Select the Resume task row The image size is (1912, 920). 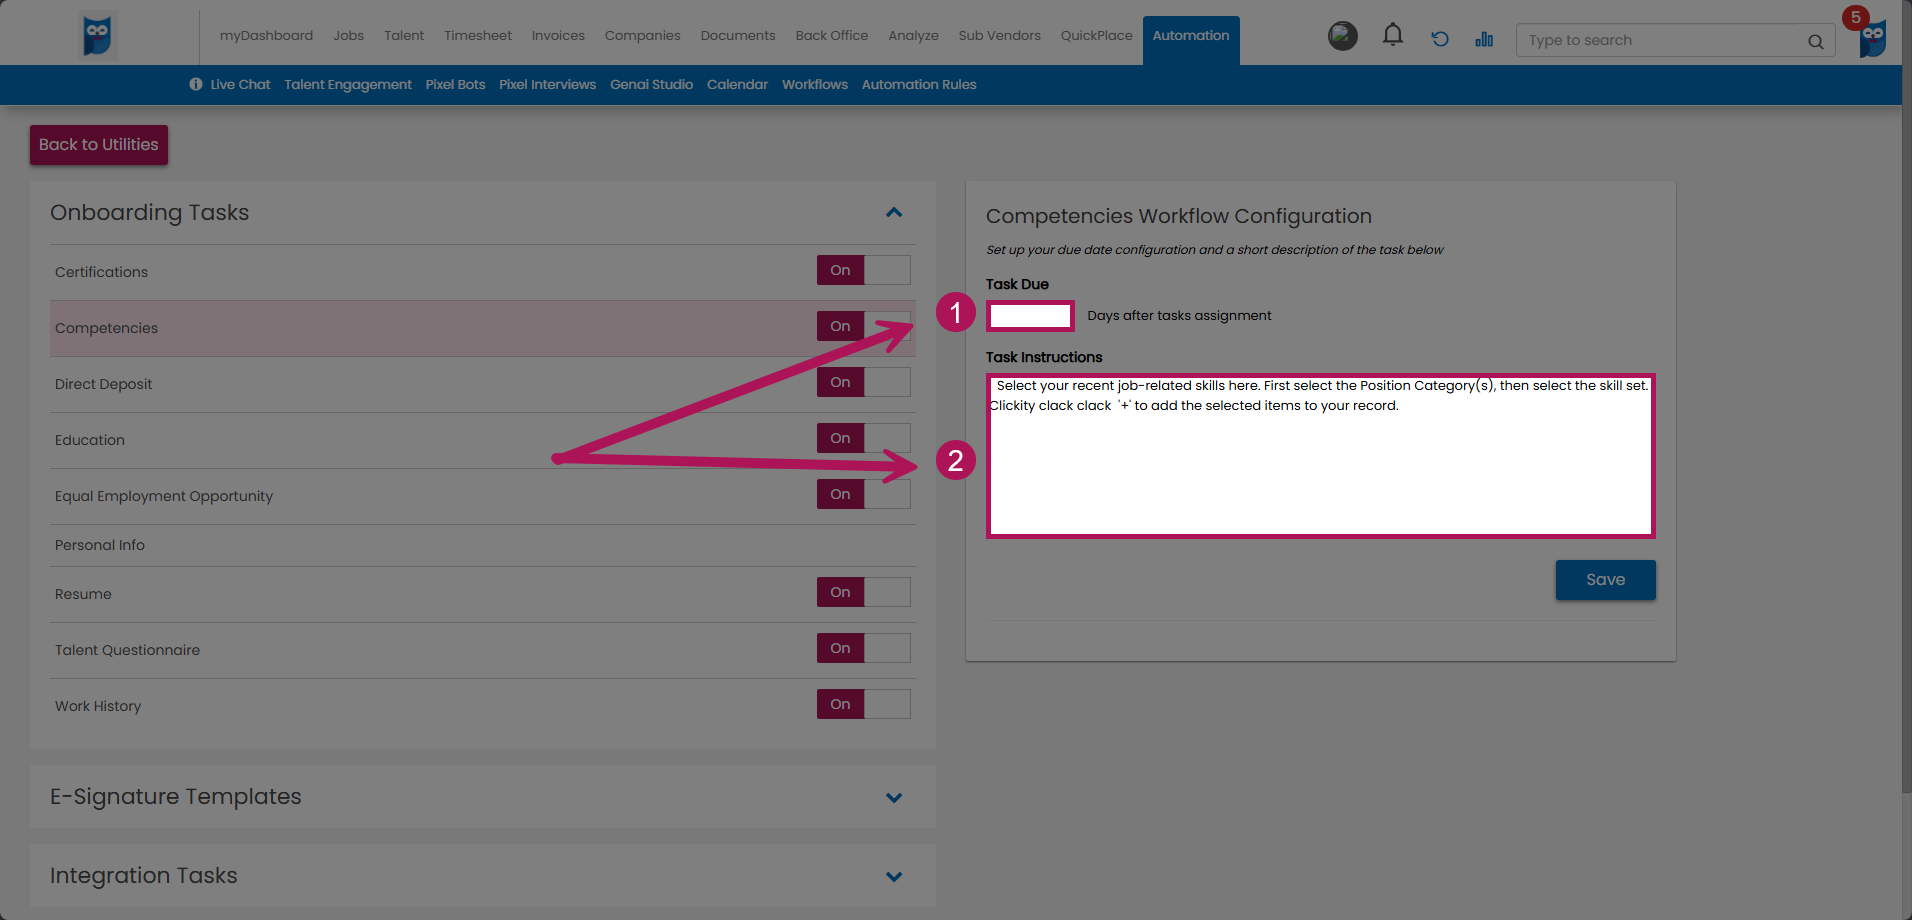pyautogui.click(x=482, y=594)
